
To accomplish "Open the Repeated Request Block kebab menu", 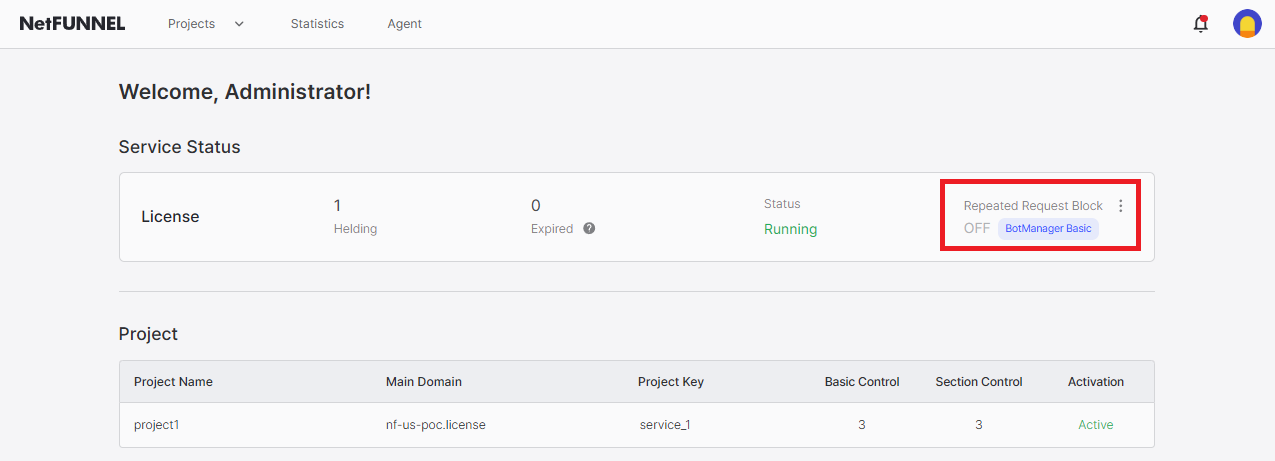I will point(1120,206).
